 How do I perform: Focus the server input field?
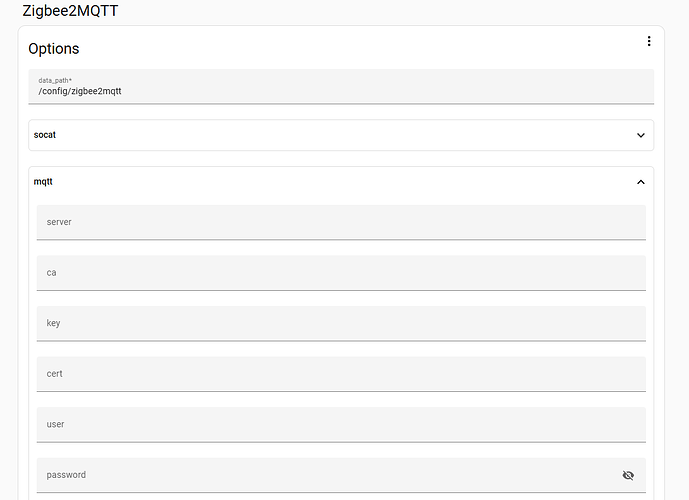340,222
